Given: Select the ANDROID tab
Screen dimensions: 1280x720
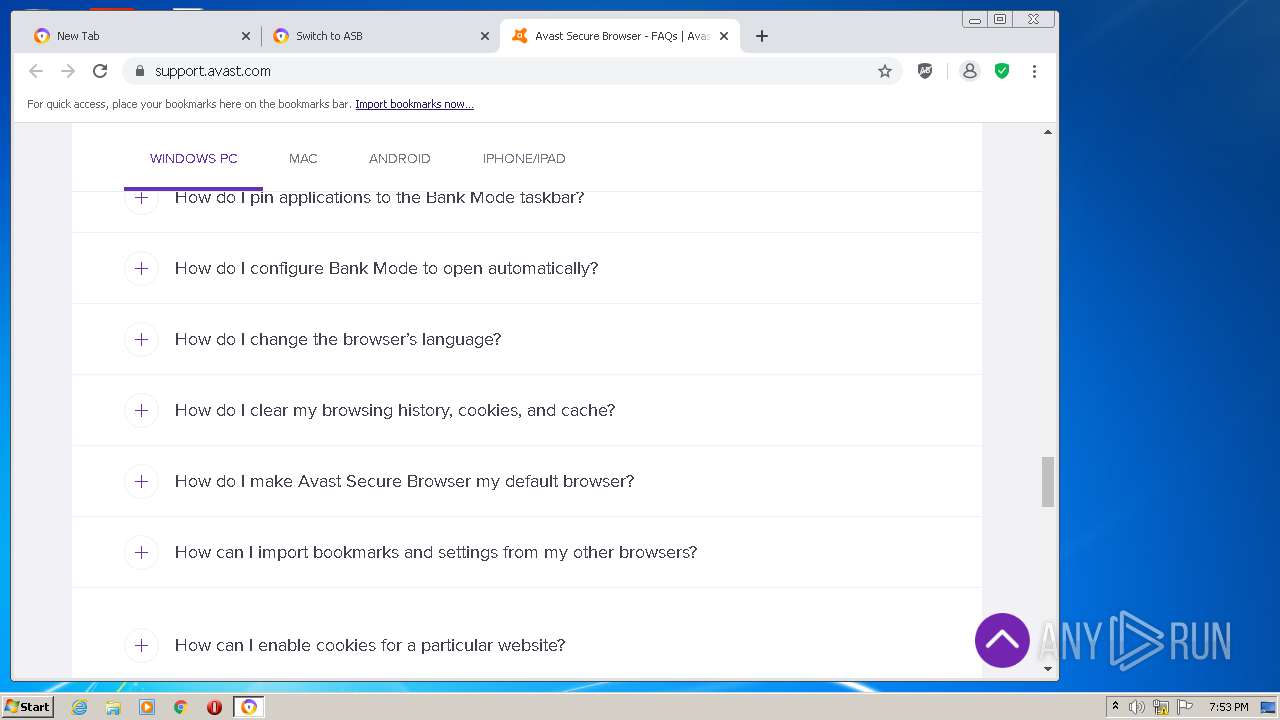Looking at the screenshot, I should [x=399, y=158].
